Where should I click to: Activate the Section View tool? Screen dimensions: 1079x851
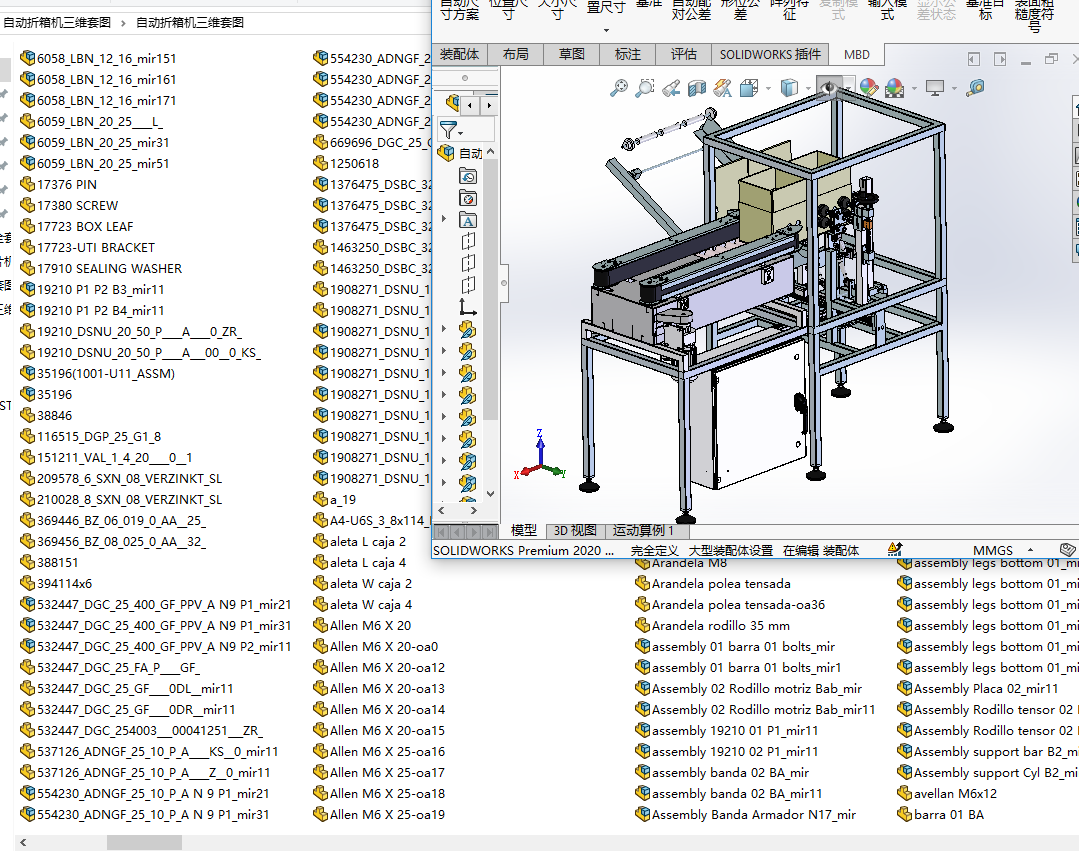(696, 89)
